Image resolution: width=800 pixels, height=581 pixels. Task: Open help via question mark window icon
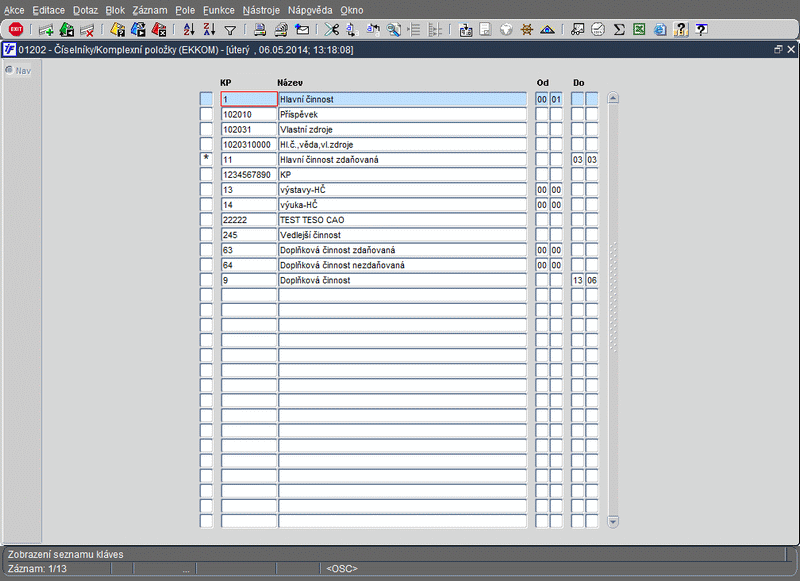[702, 30]
